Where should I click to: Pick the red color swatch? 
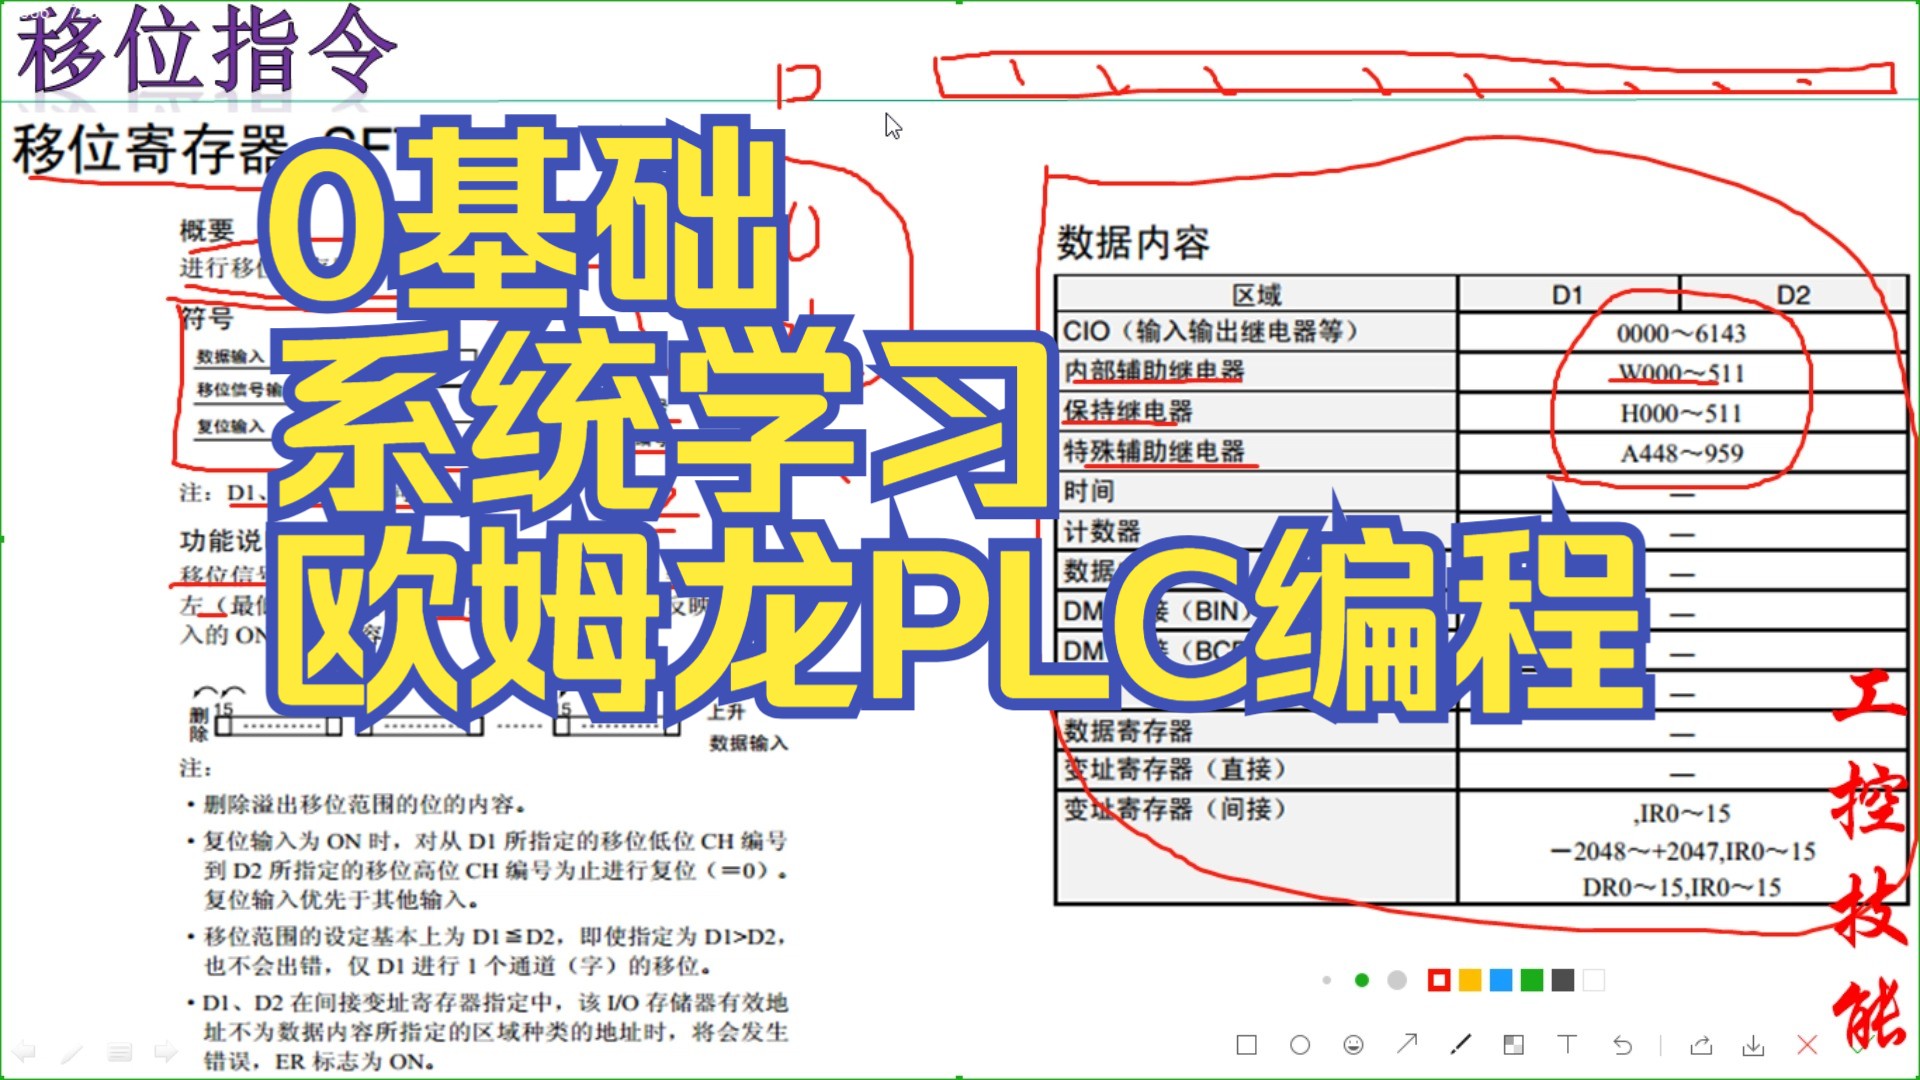(x=1439, y=980)
